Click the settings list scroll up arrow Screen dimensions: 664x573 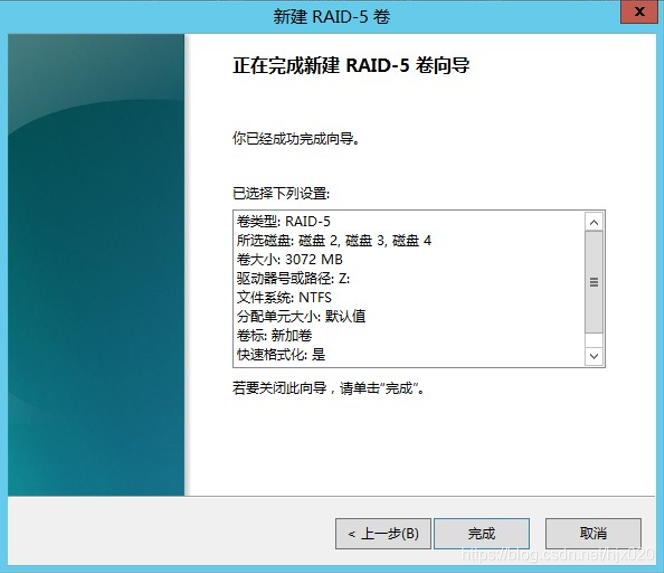(x=594, y=222)
